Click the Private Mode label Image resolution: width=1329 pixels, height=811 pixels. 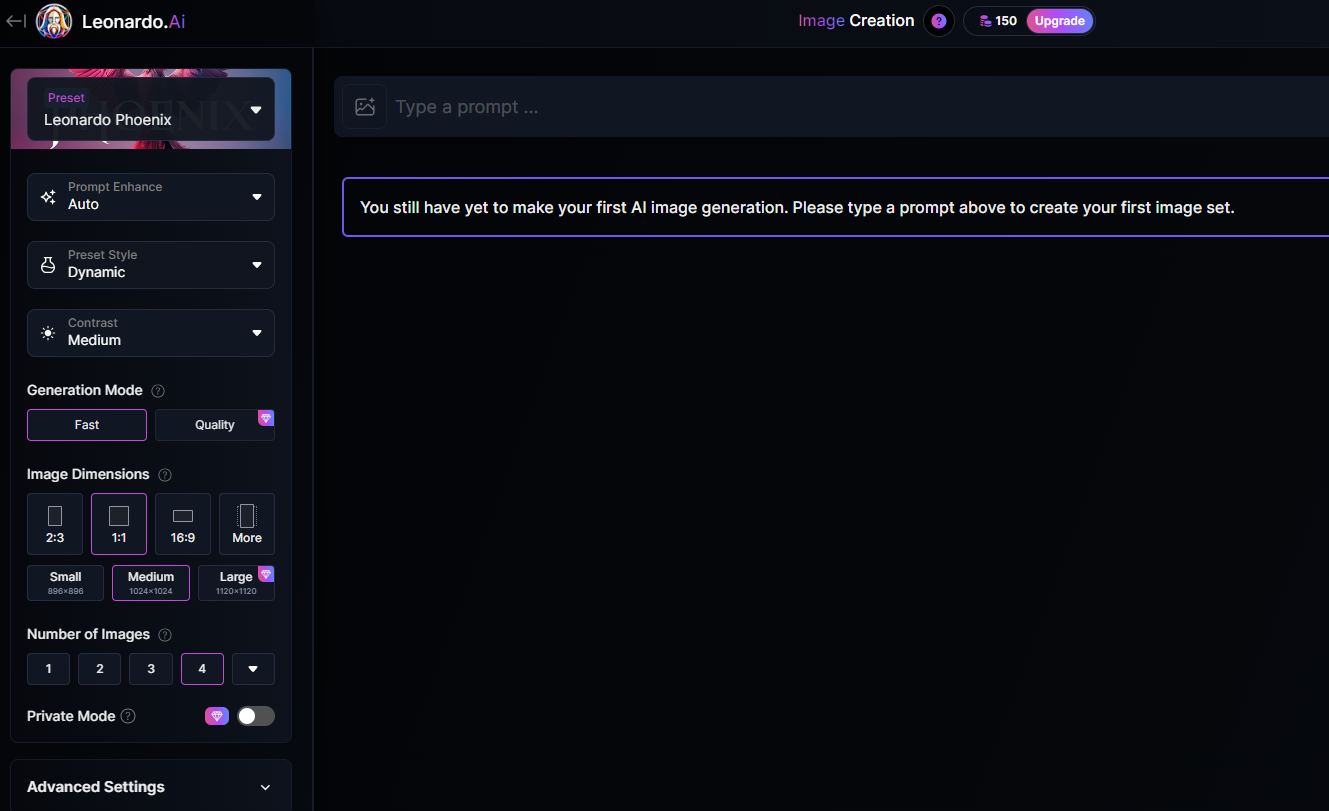(x=71, y=716)
